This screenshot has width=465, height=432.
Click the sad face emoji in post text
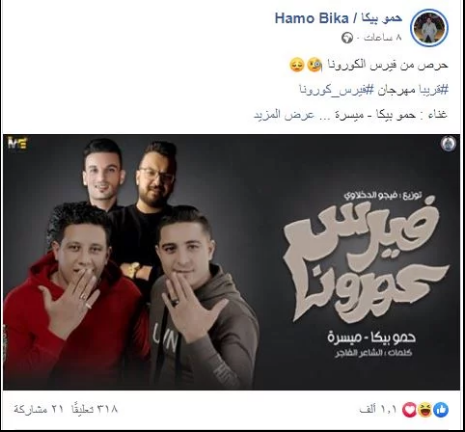coord(297,65)
